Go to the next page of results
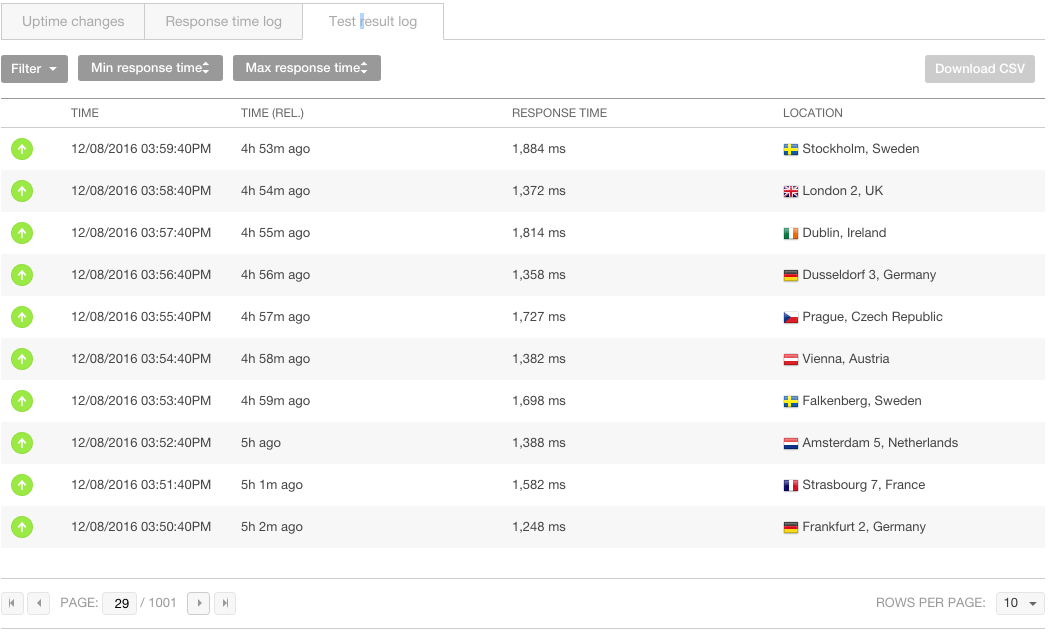Screen dimensions: 1060x635 198,603
